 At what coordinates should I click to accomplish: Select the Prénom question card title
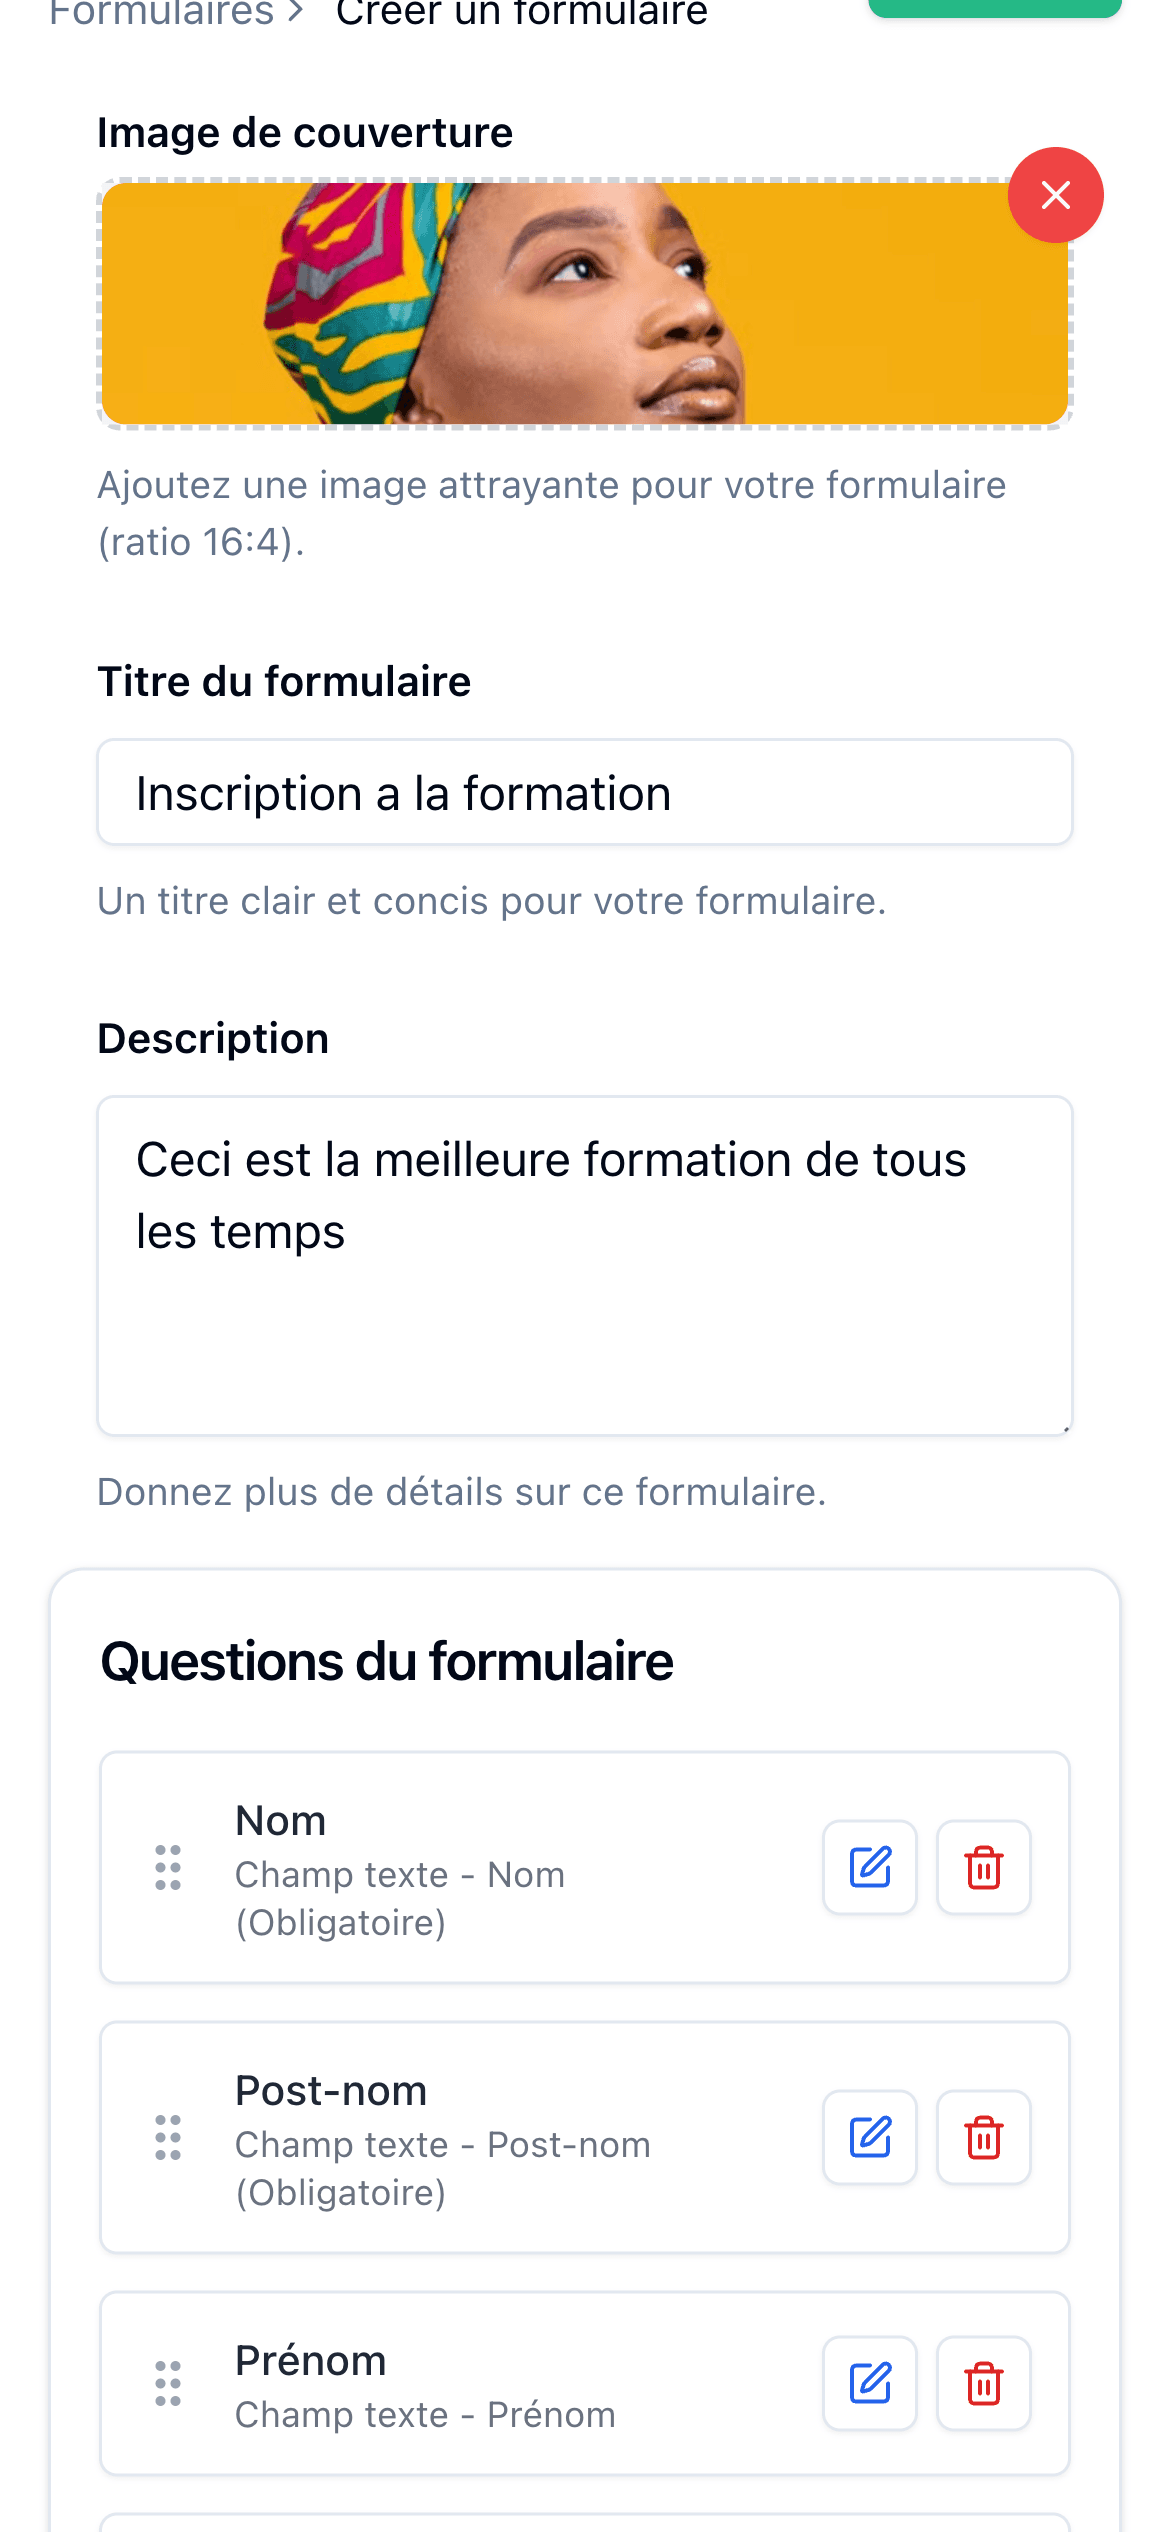click(311, 2361)
